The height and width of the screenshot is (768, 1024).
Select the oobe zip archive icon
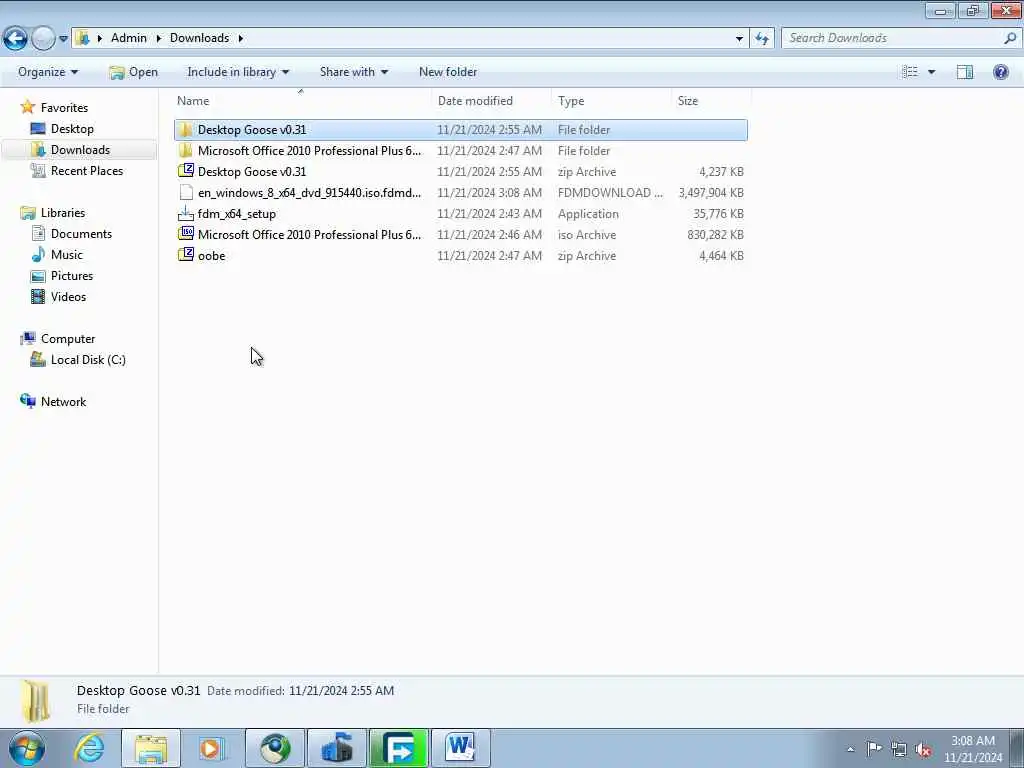coord(185,255)
